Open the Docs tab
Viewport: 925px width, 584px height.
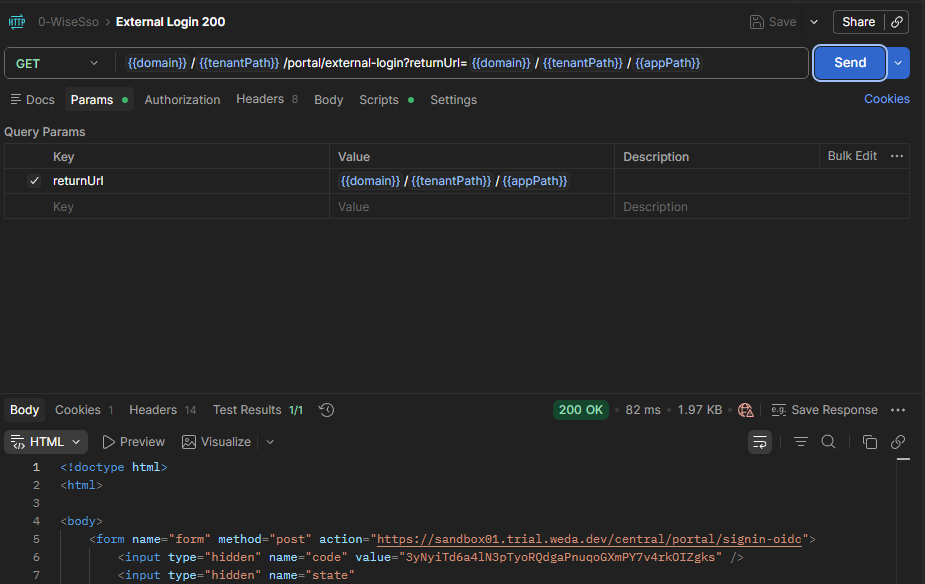pos(32,100)
